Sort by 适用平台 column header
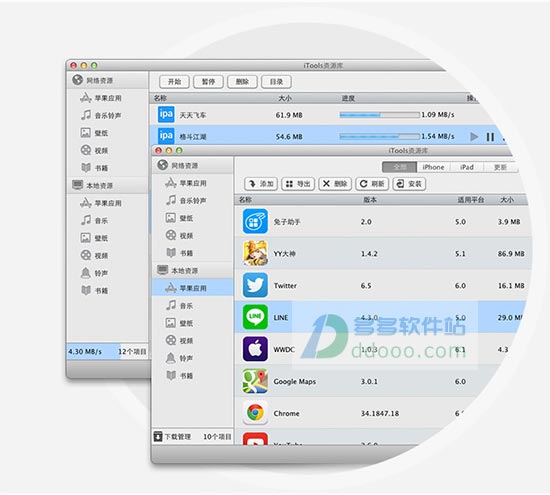The height and width of the screenshot is (495, 550). point(471,200)
